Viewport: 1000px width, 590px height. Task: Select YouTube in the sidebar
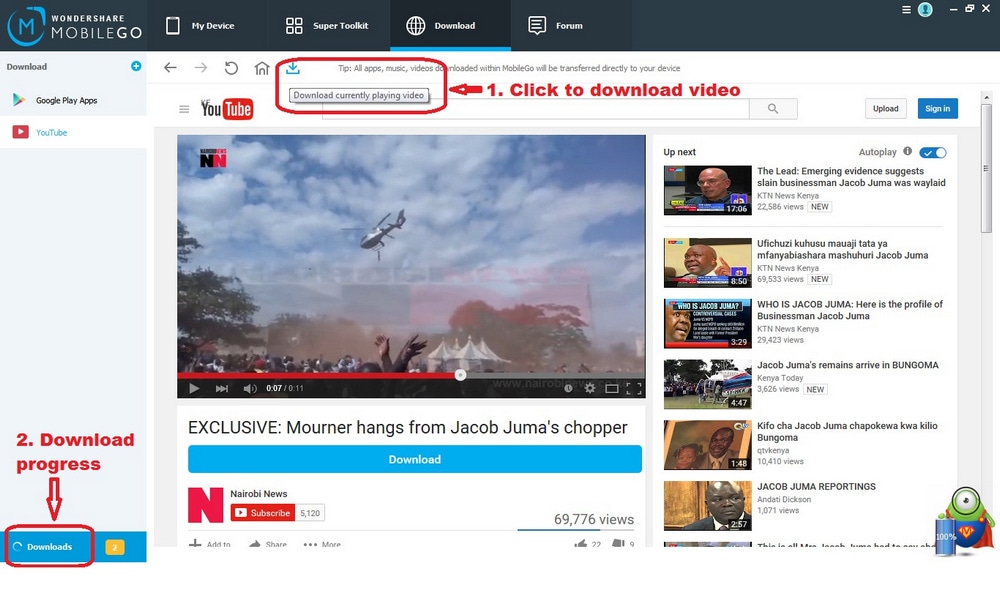pyautogui.click(x=51, y=133)
